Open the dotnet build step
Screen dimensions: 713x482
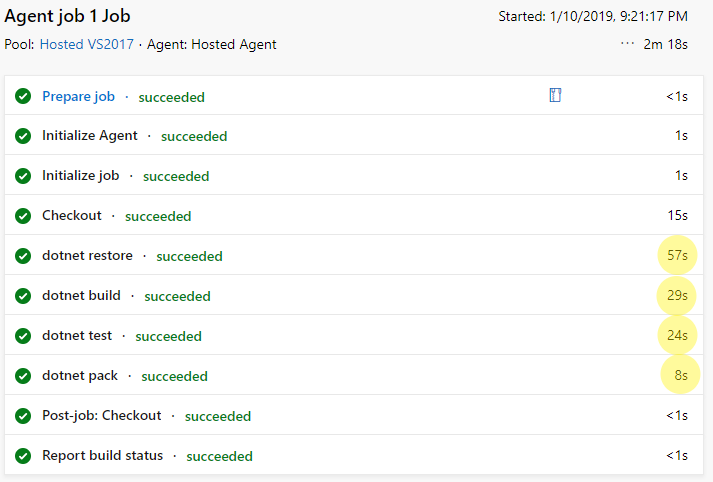pyautogui.click(x=354, y=296)
